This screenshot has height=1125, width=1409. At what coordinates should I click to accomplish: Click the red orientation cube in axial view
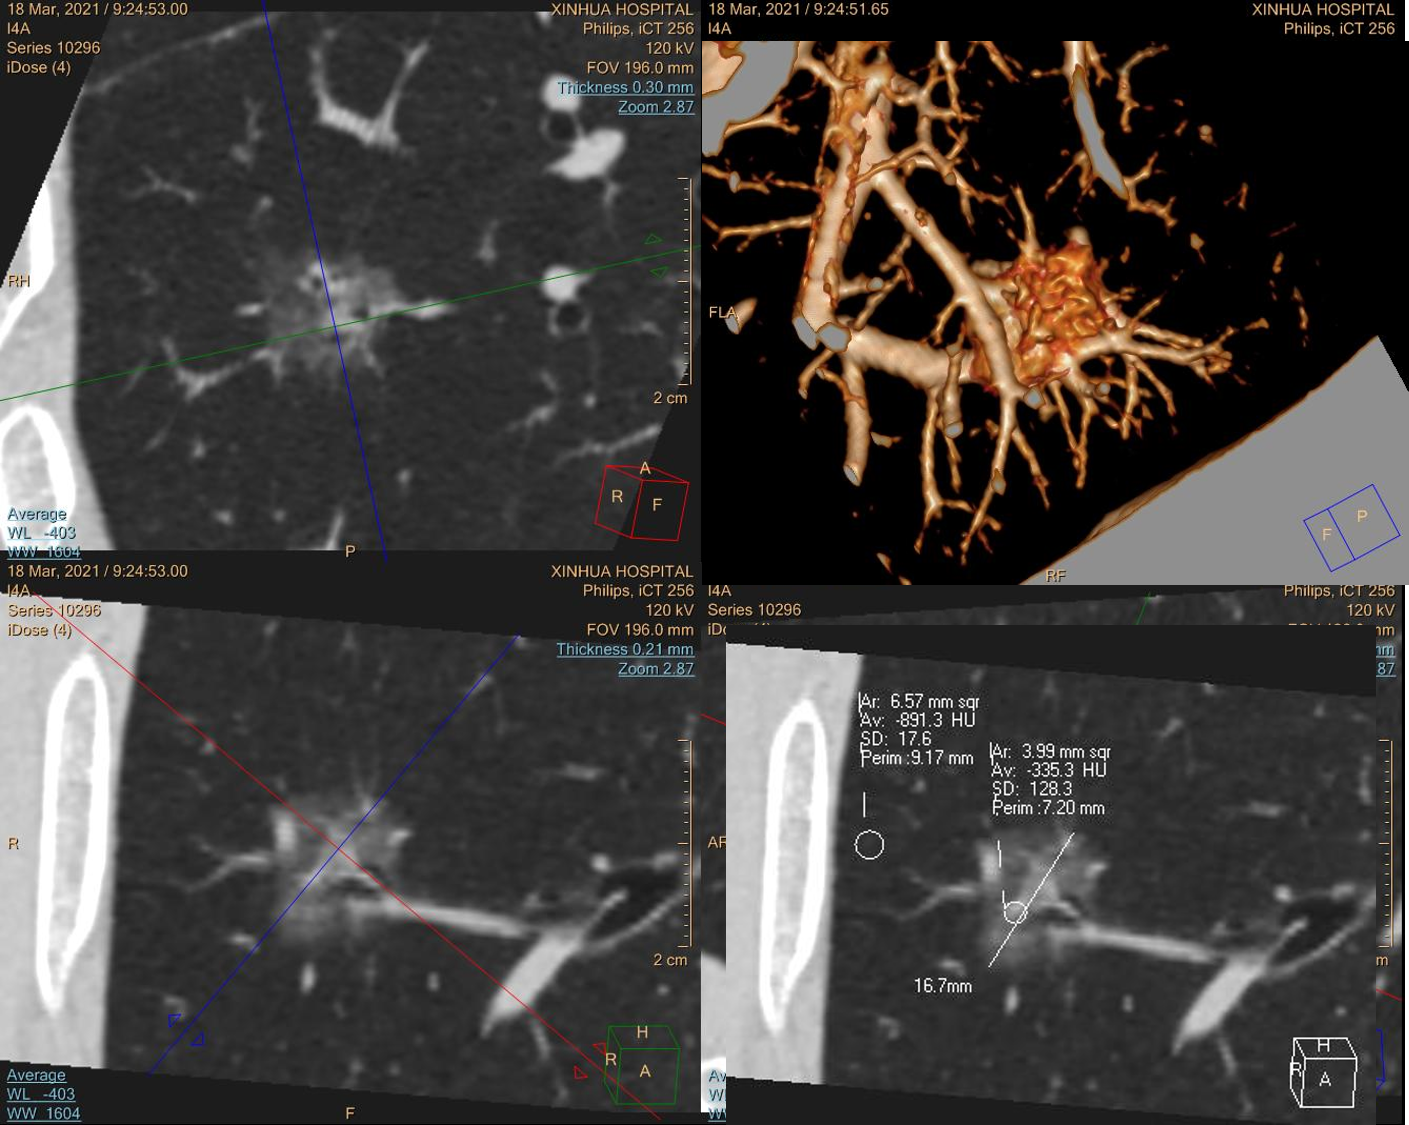(x=642, y=502)
